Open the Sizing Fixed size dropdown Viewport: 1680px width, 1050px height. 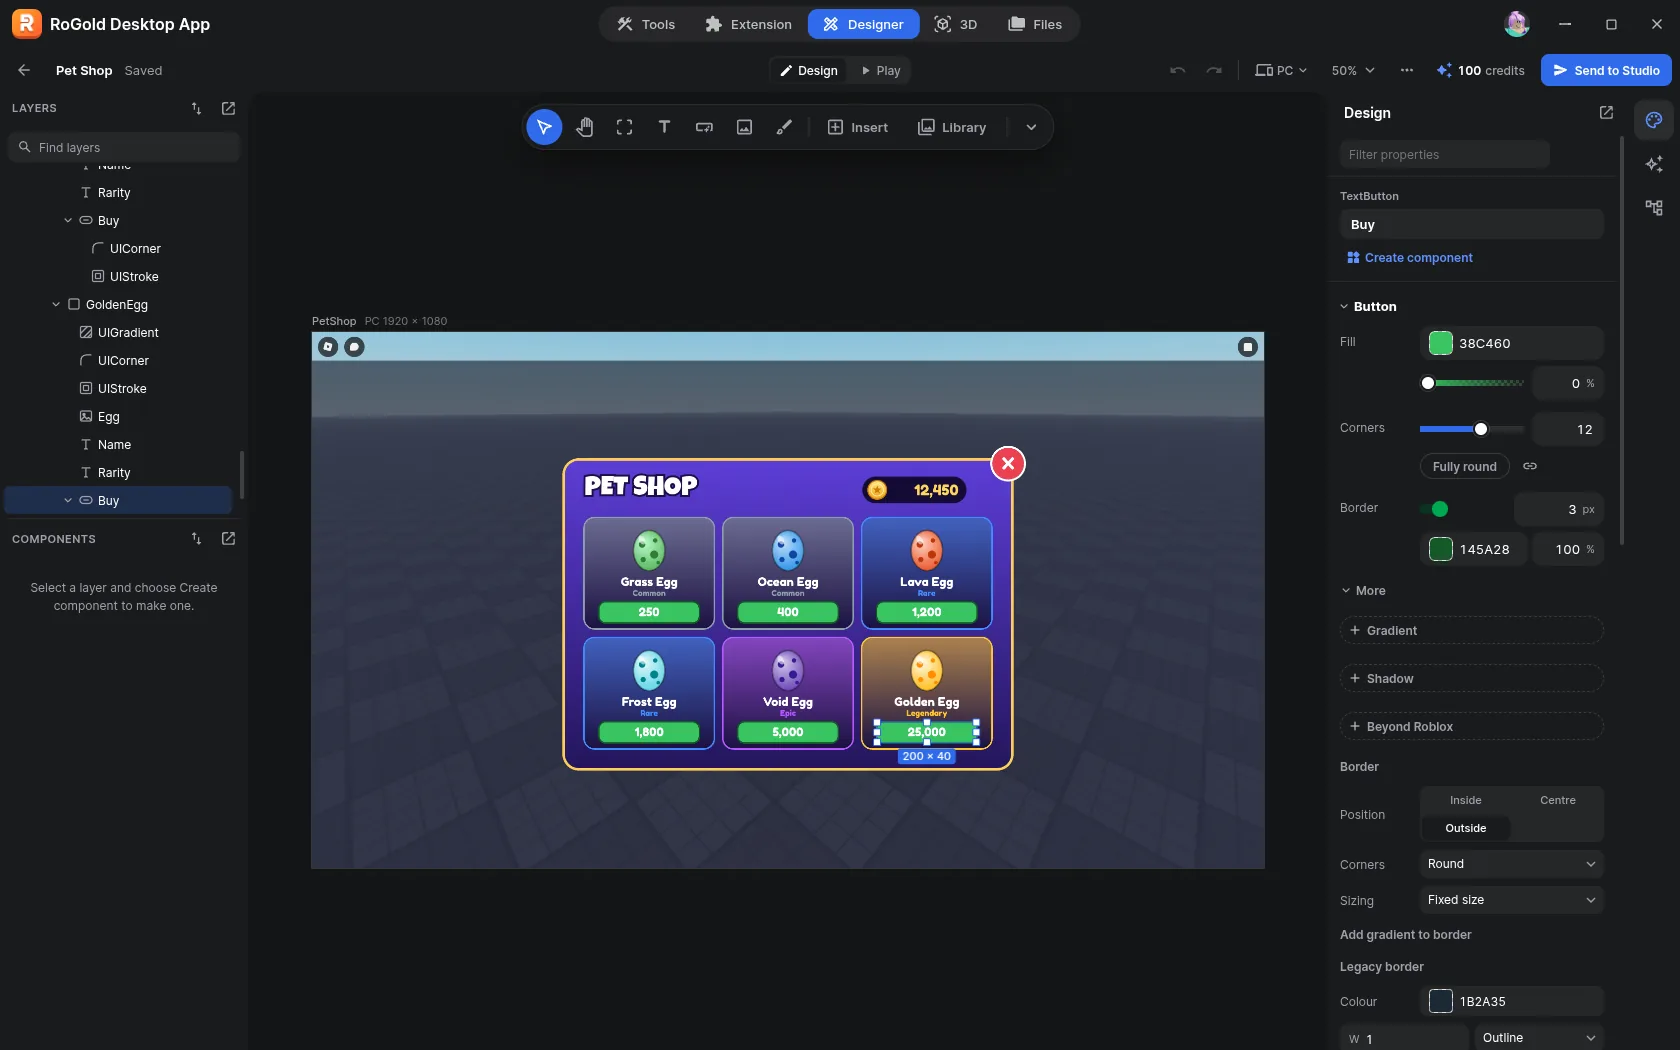click(1512, 900)
